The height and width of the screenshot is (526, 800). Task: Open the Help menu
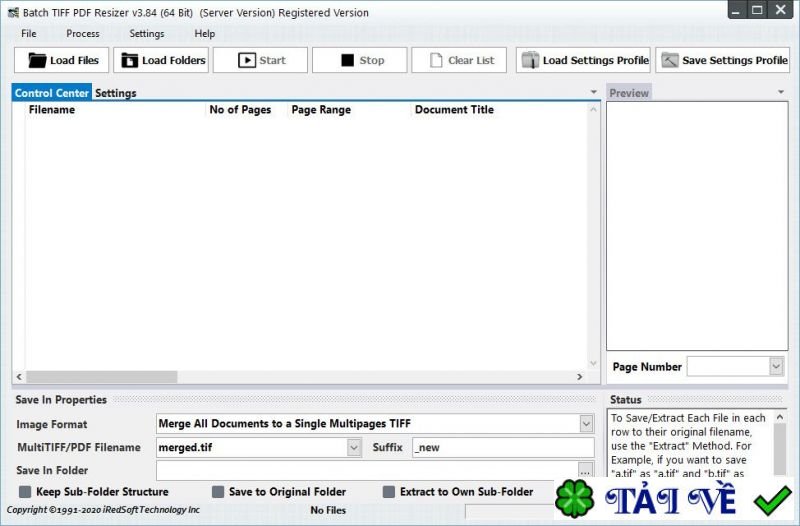click(x=205, y=34)
